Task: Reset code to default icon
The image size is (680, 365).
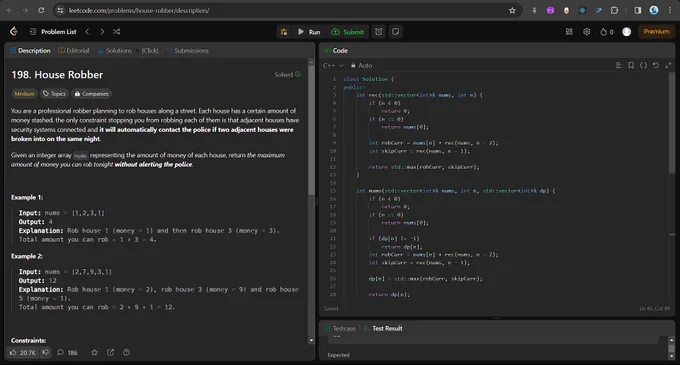Action: [656, 65]
